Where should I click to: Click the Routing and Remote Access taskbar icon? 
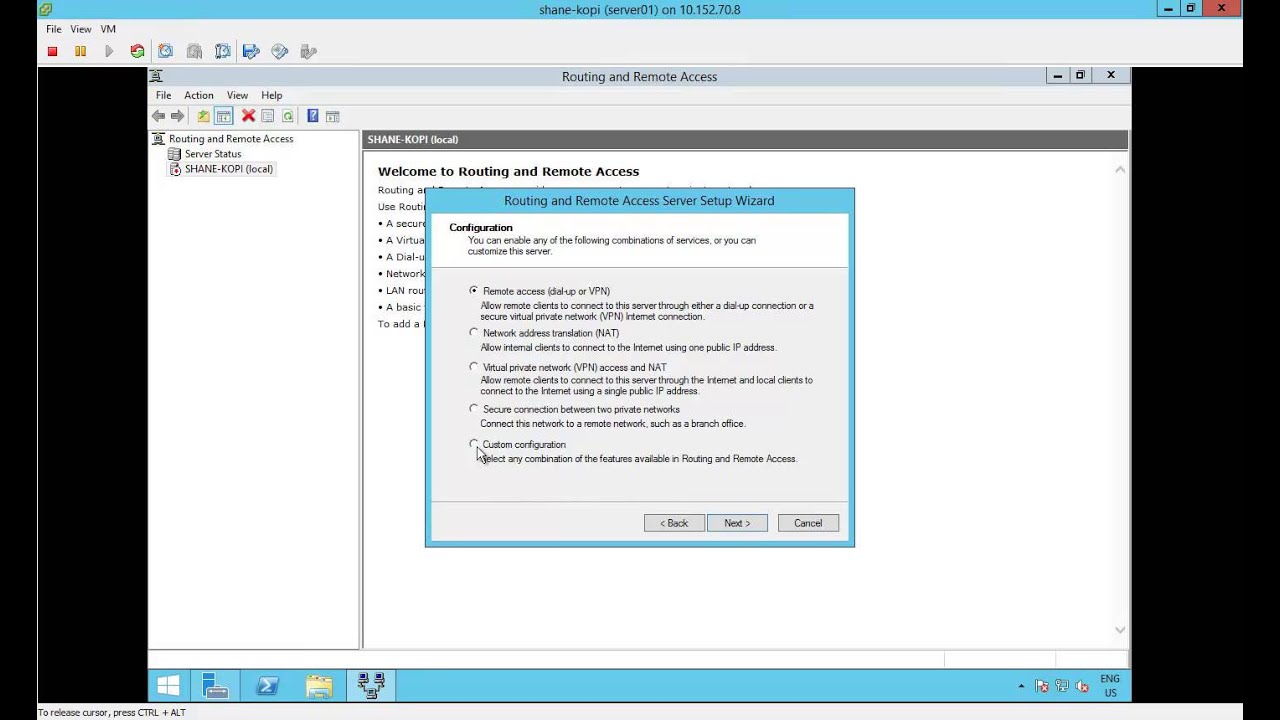point(371,685)
